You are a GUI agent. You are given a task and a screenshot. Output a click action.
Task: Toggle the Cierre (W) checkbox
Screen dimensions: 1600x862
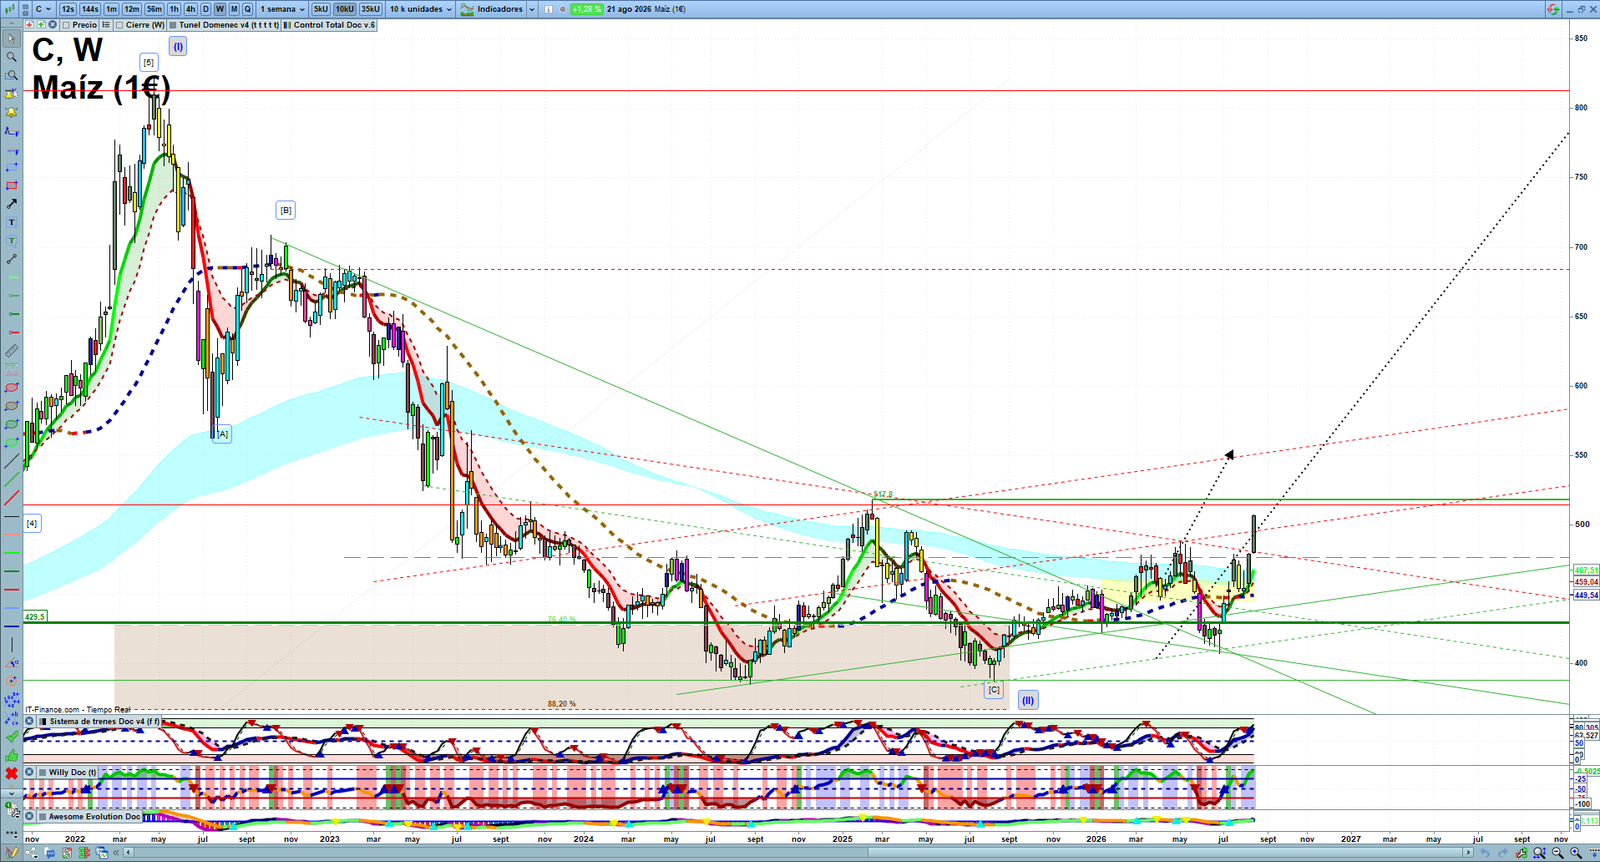pyautogui.click(x=119, y=25)
